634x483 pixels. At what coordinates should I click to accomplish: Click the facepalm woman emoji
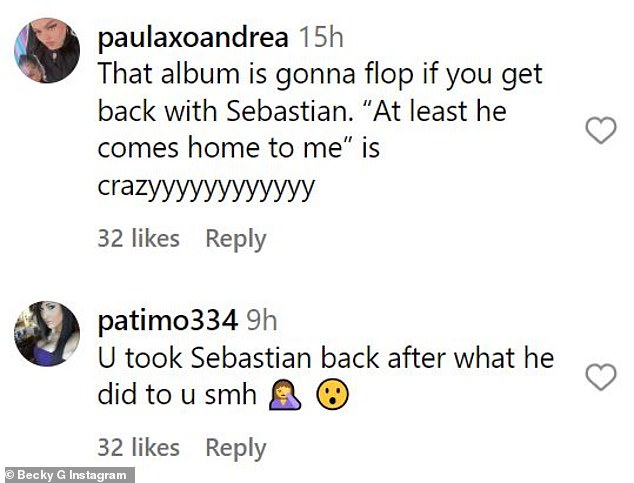285,395
